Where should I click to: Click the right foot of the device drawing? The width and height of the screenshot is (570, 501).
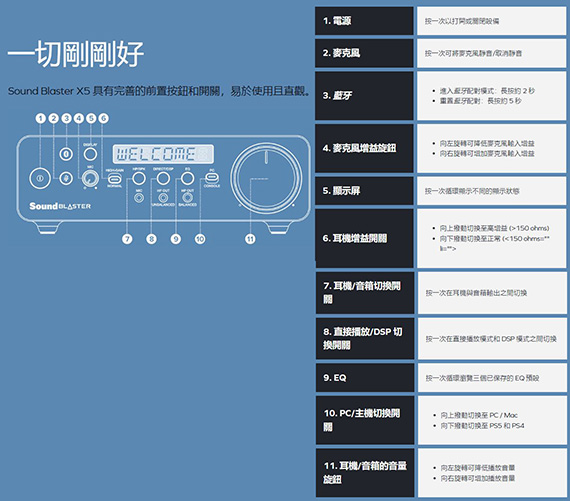[279, 228]
